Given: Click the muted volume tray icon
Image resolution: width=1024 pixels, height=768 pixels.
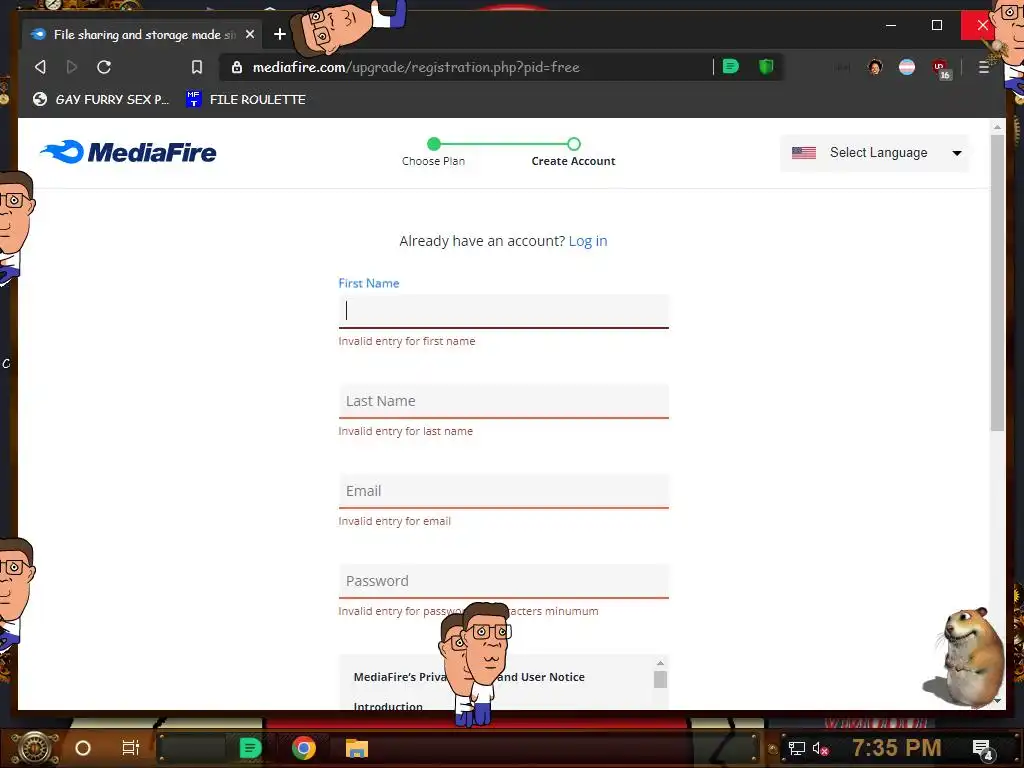Looking at the screenshot, I should (820, 748).
